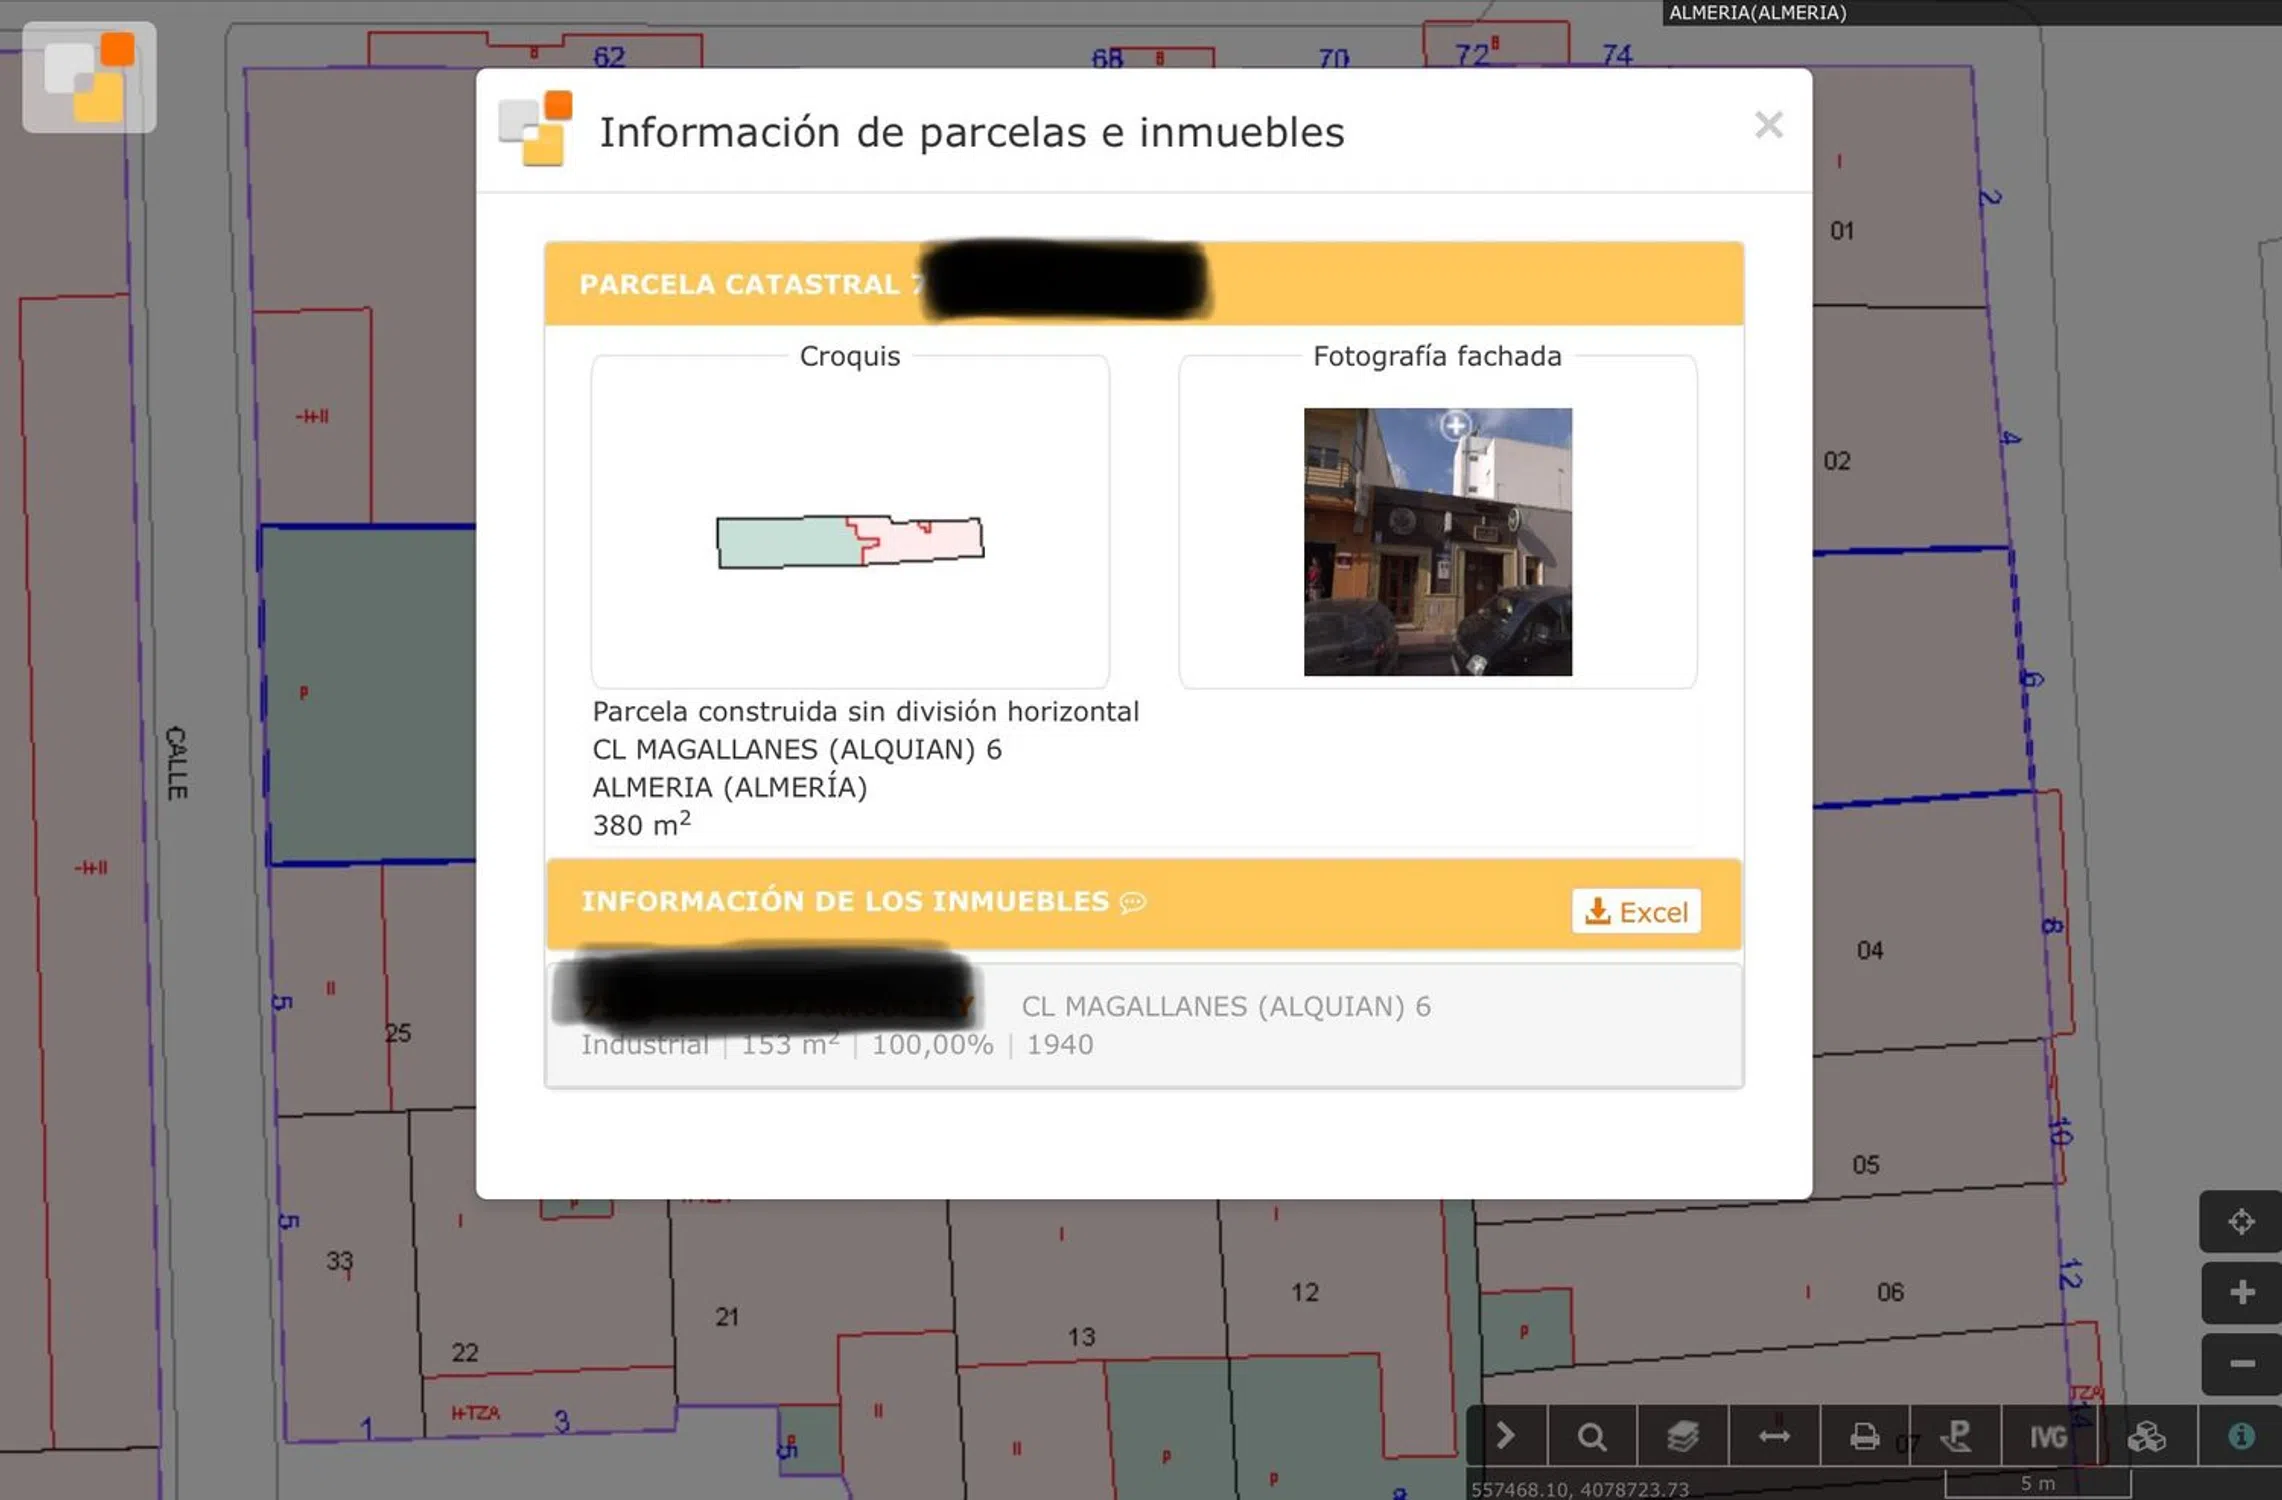Center map with crosshair locate button
2282x1500 pixels.
[2241, 1221]
